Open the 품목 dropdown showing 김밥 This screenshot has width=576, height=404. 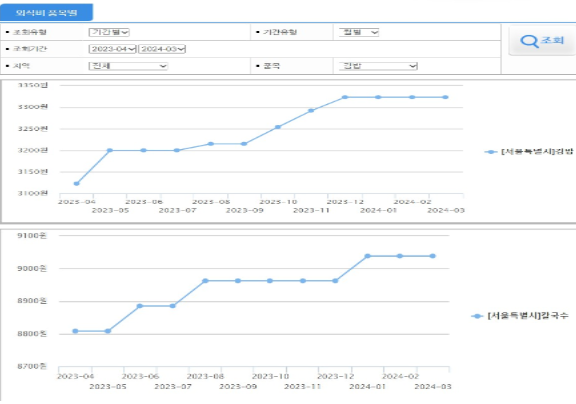[378, 66]
